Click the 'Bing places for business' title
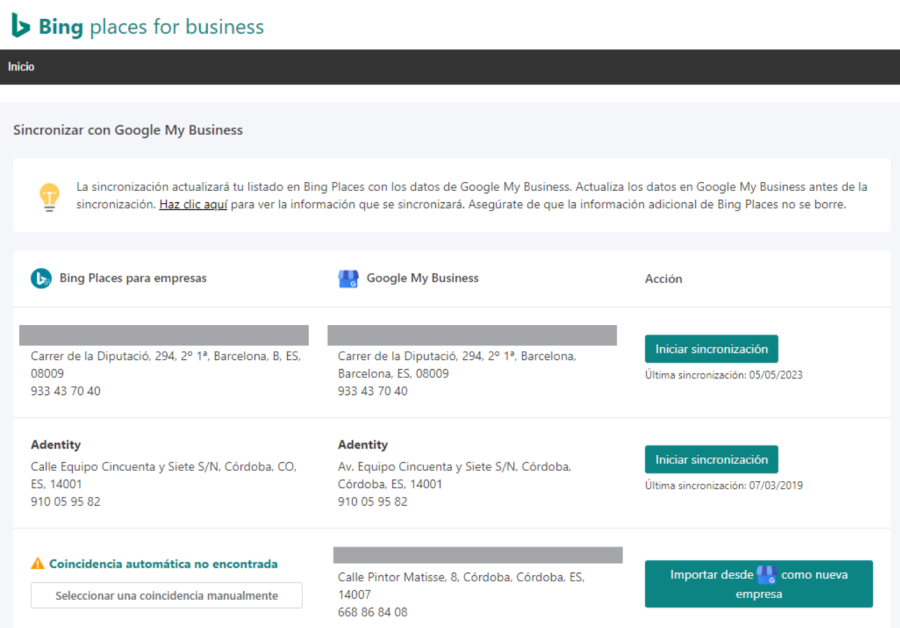Screen dimensions: 900x628 [x=150, y=26]
